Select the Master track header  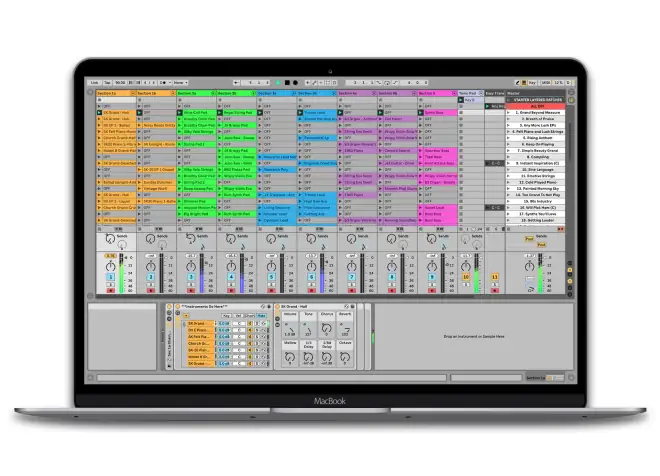pos(535,93)
